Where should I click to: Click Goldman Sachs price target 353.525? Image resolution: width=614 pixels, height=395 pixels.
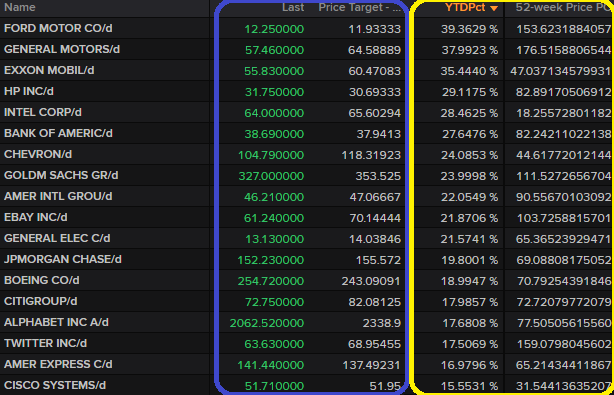pyautogui.click(x=378, y=176)
